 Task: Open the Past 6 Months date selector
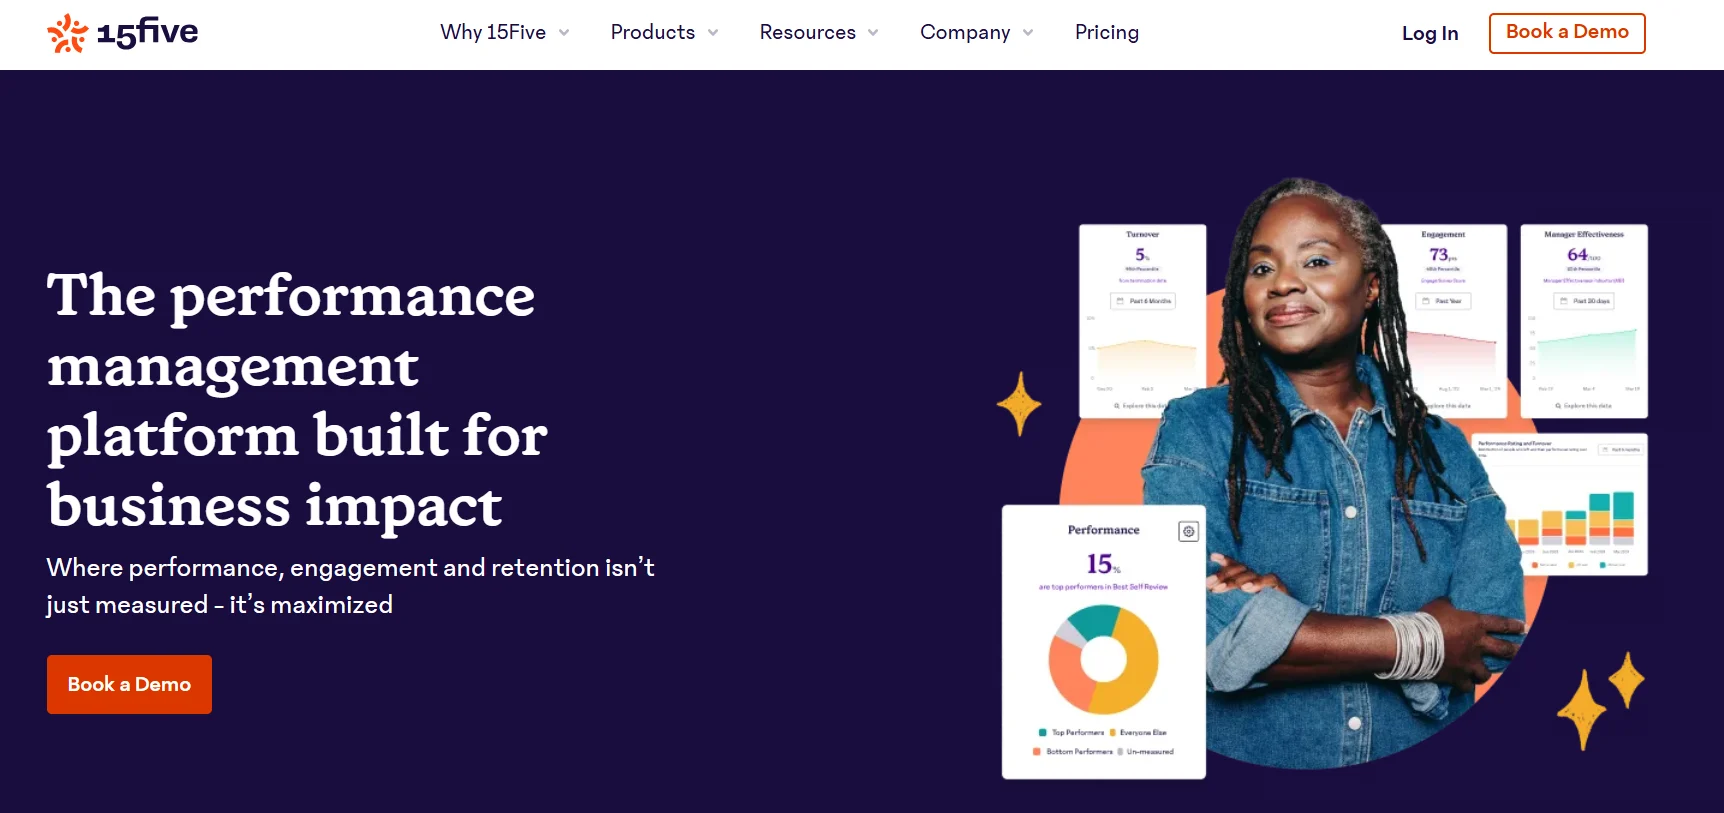click(1143, 301)
